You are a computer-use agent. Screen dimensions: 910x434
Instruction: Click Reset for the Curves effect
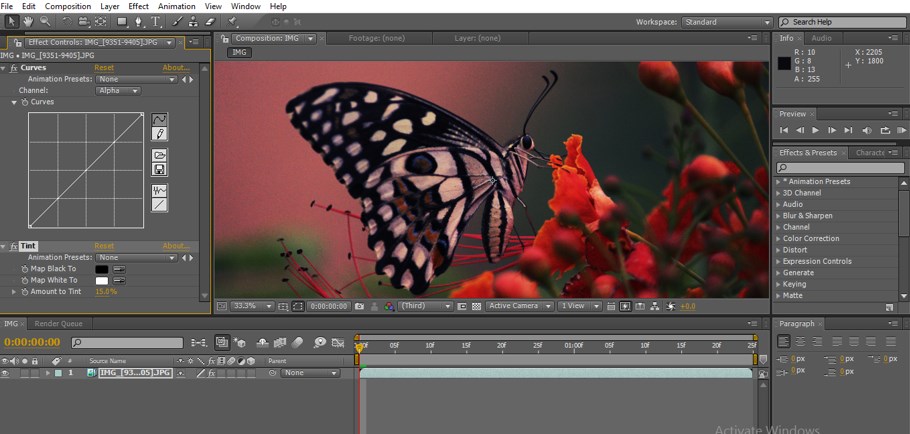pos(104,68)
